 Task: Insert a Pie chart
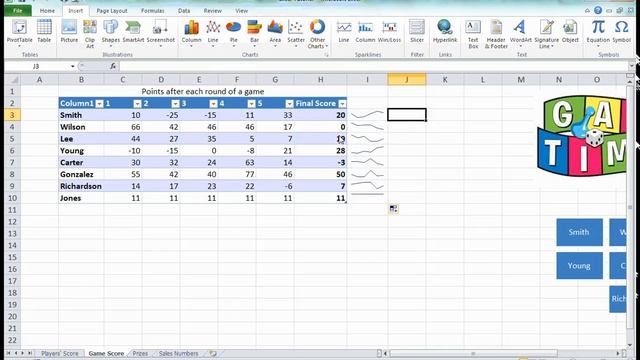(x=233, y=33)
